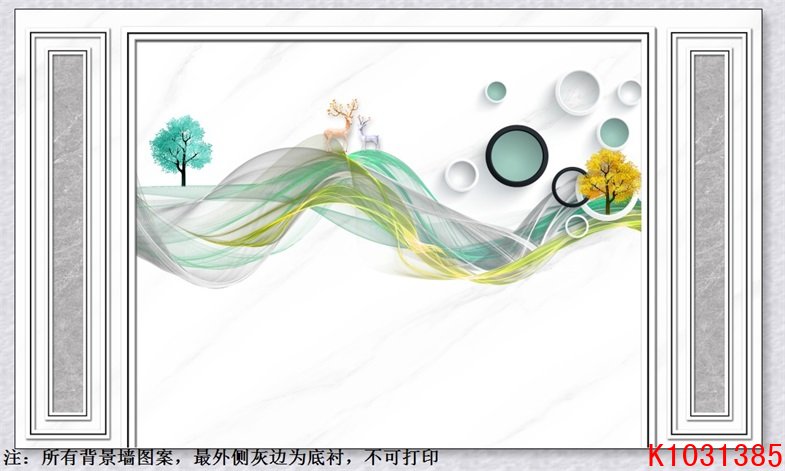
Task: Click the red code K1031385
Action: 715,455
